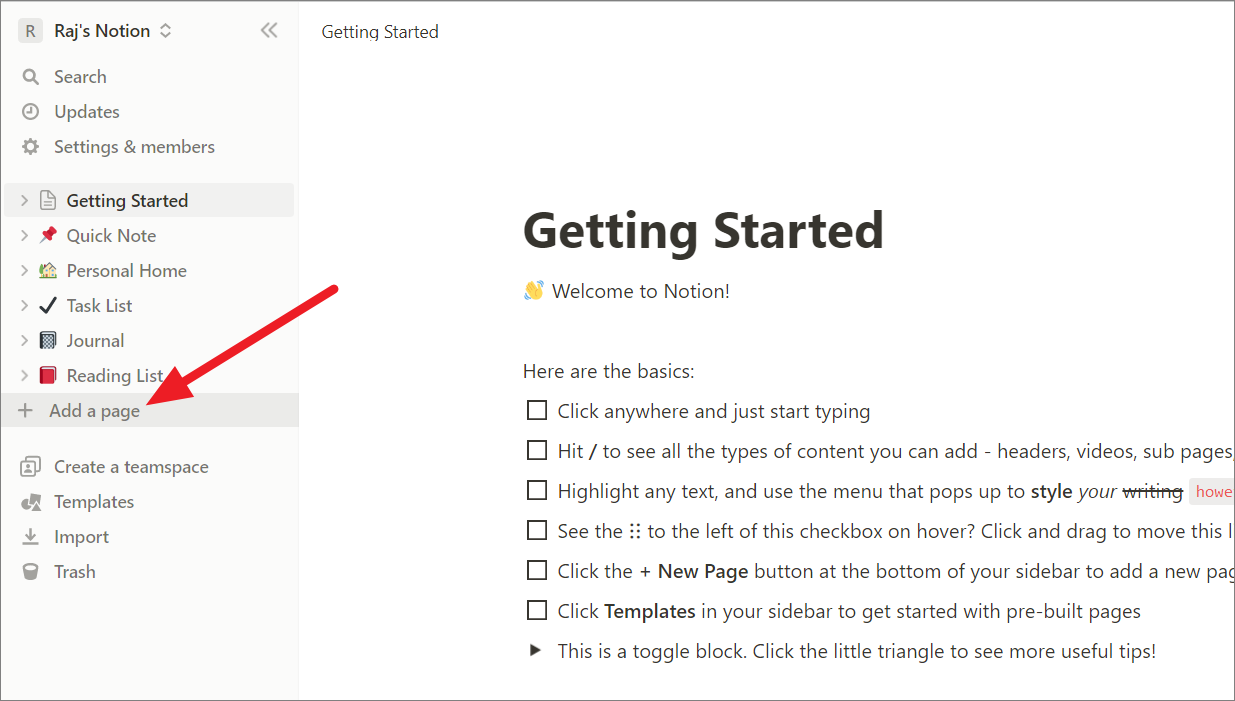Check the "Click Templates in your sidebar" box
This screenshot has width=1235, height=701.
[537, 610]
